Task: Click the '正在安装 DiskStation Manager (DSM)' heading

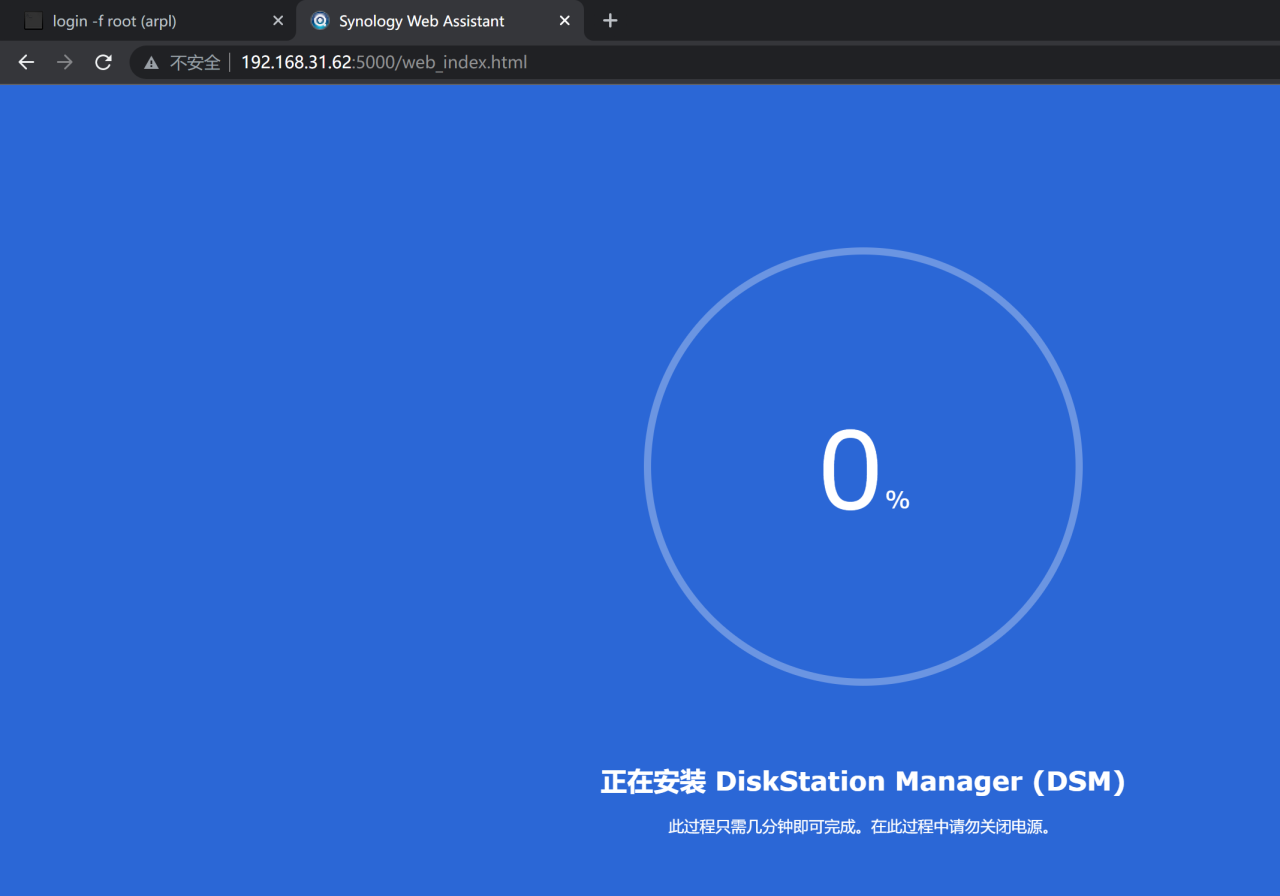Action: 863,781
